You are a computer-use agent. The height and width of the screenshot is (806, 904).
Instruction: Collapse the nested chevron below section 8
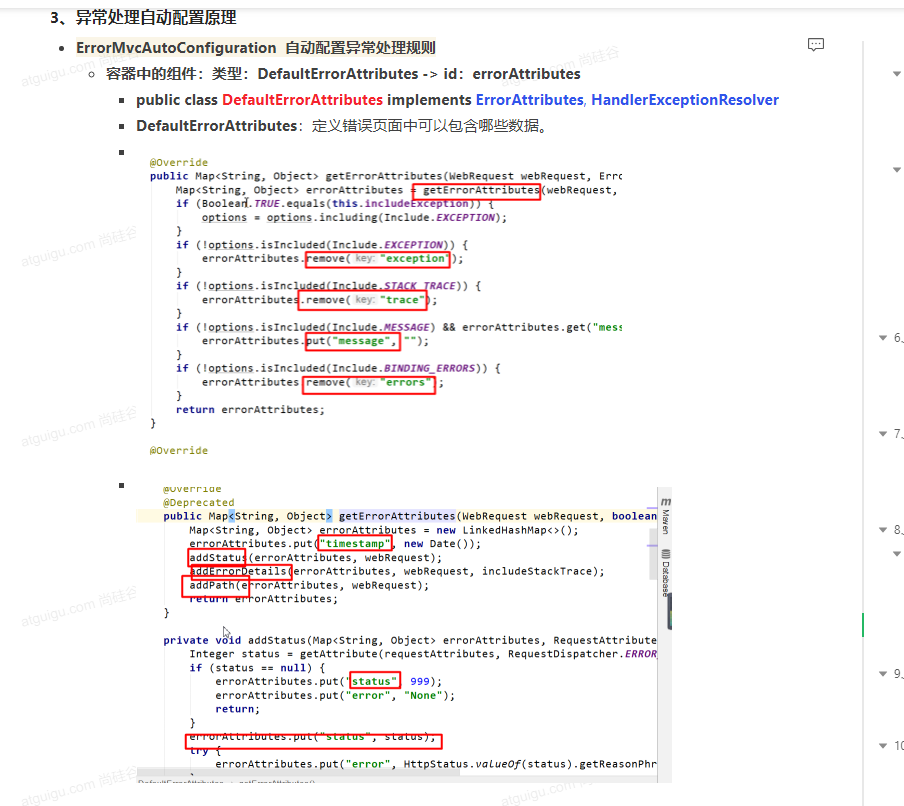[895, 554]
